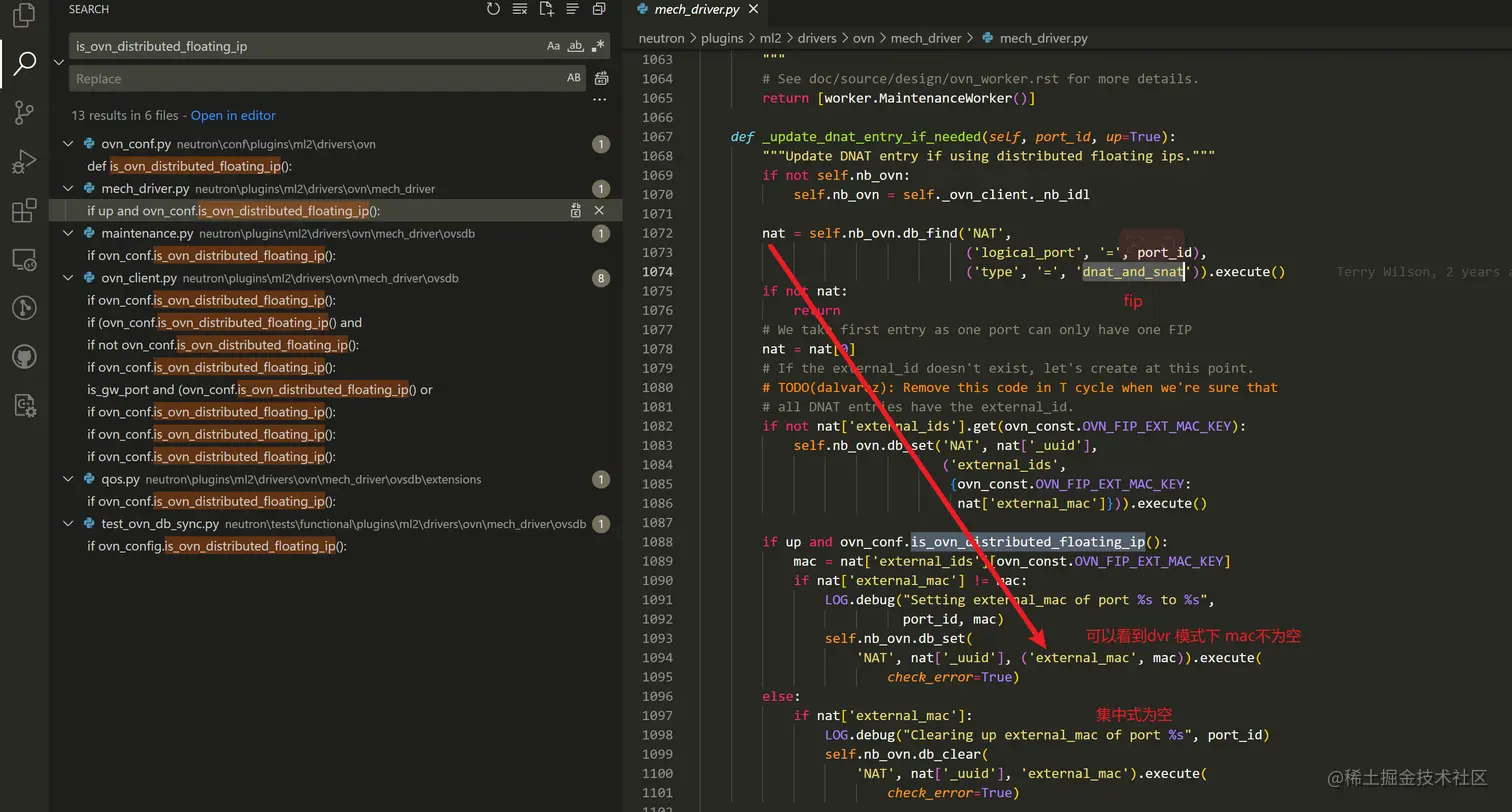
Task: Open the Run and Debug view
Action: coord(24,161)
